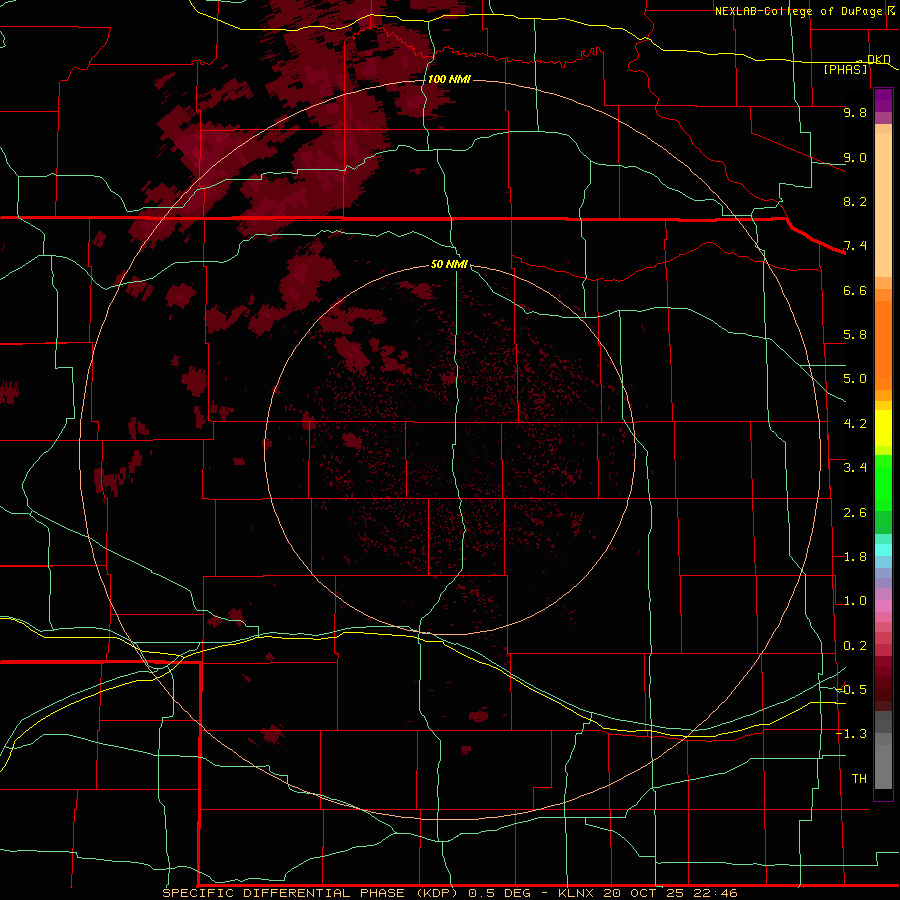Click the -0.5 value on color scale
Image resolution: width=900 pixels, height=900 pixels.
pos(852,690)
